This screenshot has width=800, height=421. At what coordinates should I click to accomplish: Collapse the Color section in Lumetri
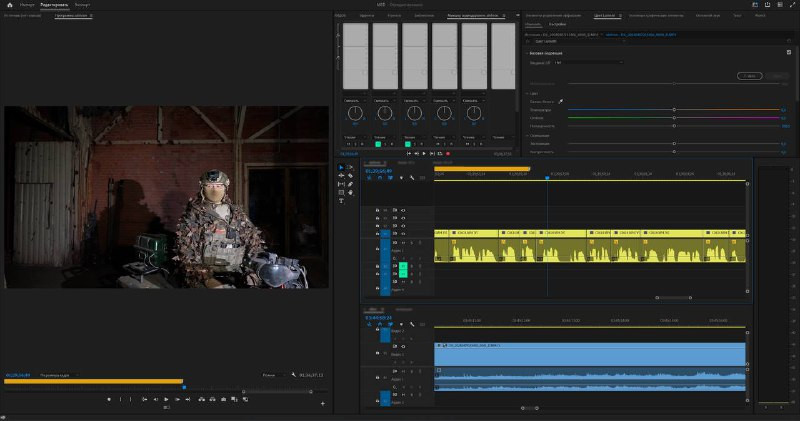coord(527,93)
